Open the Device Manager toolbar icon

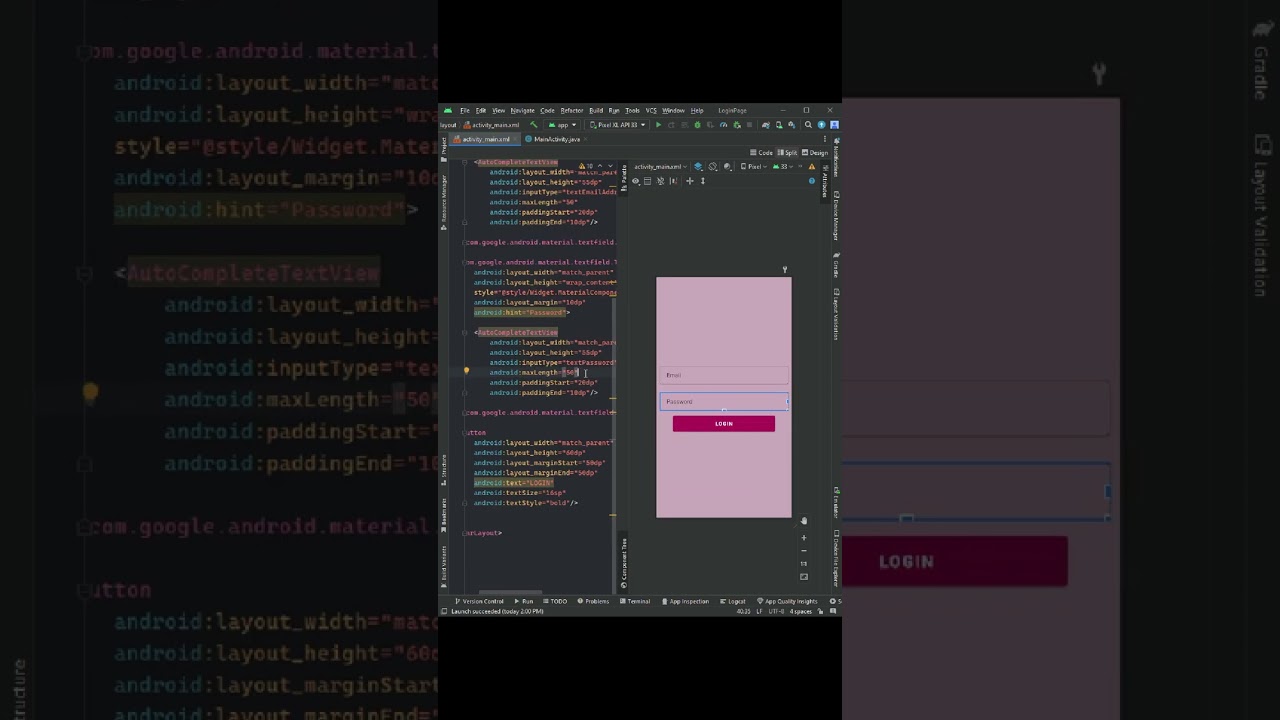[779, 125]
